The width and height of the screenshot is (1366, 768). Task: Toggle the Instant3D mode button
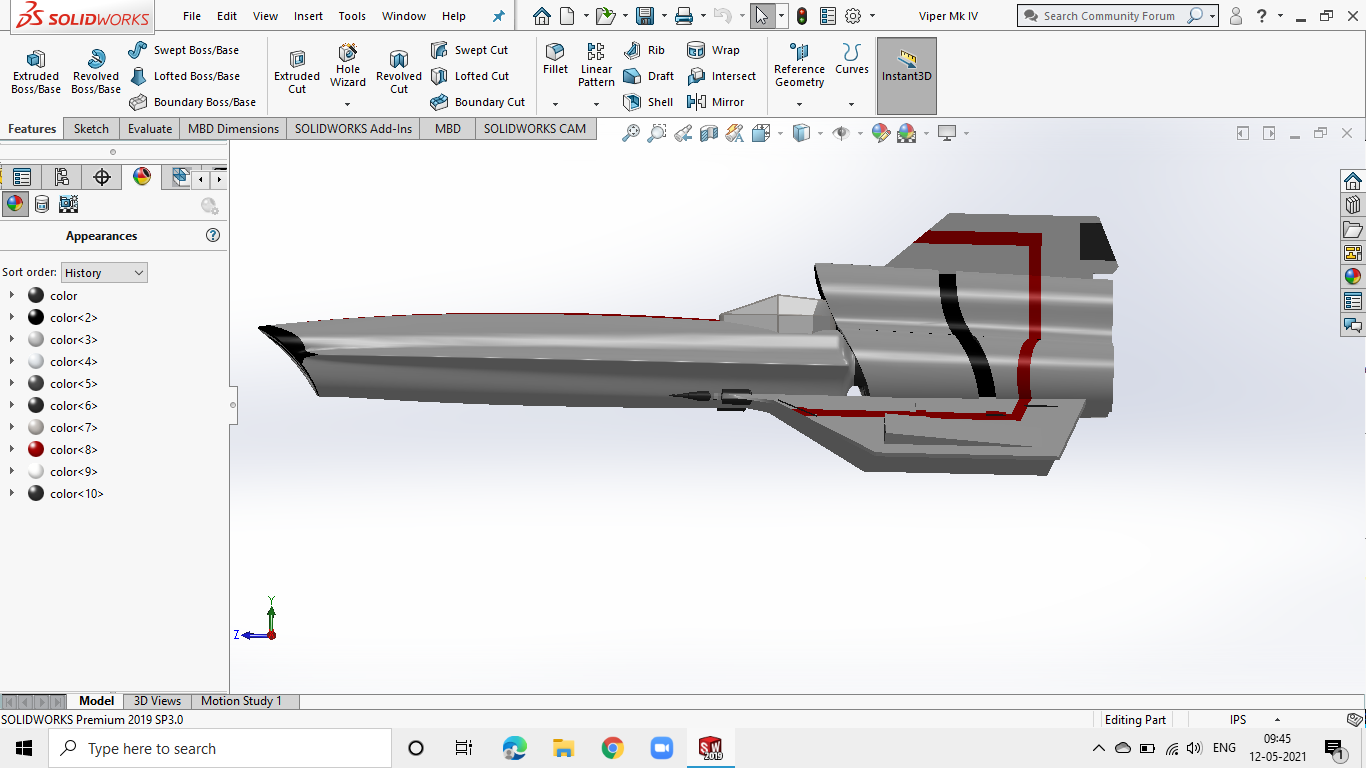coord(907,76)
